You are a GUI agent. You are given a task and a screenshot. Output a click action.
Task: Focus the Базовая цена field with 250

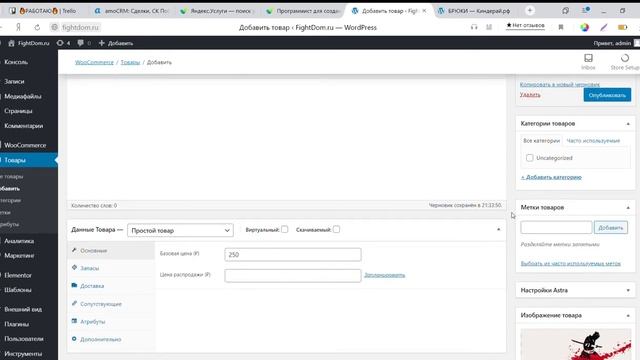293,254
